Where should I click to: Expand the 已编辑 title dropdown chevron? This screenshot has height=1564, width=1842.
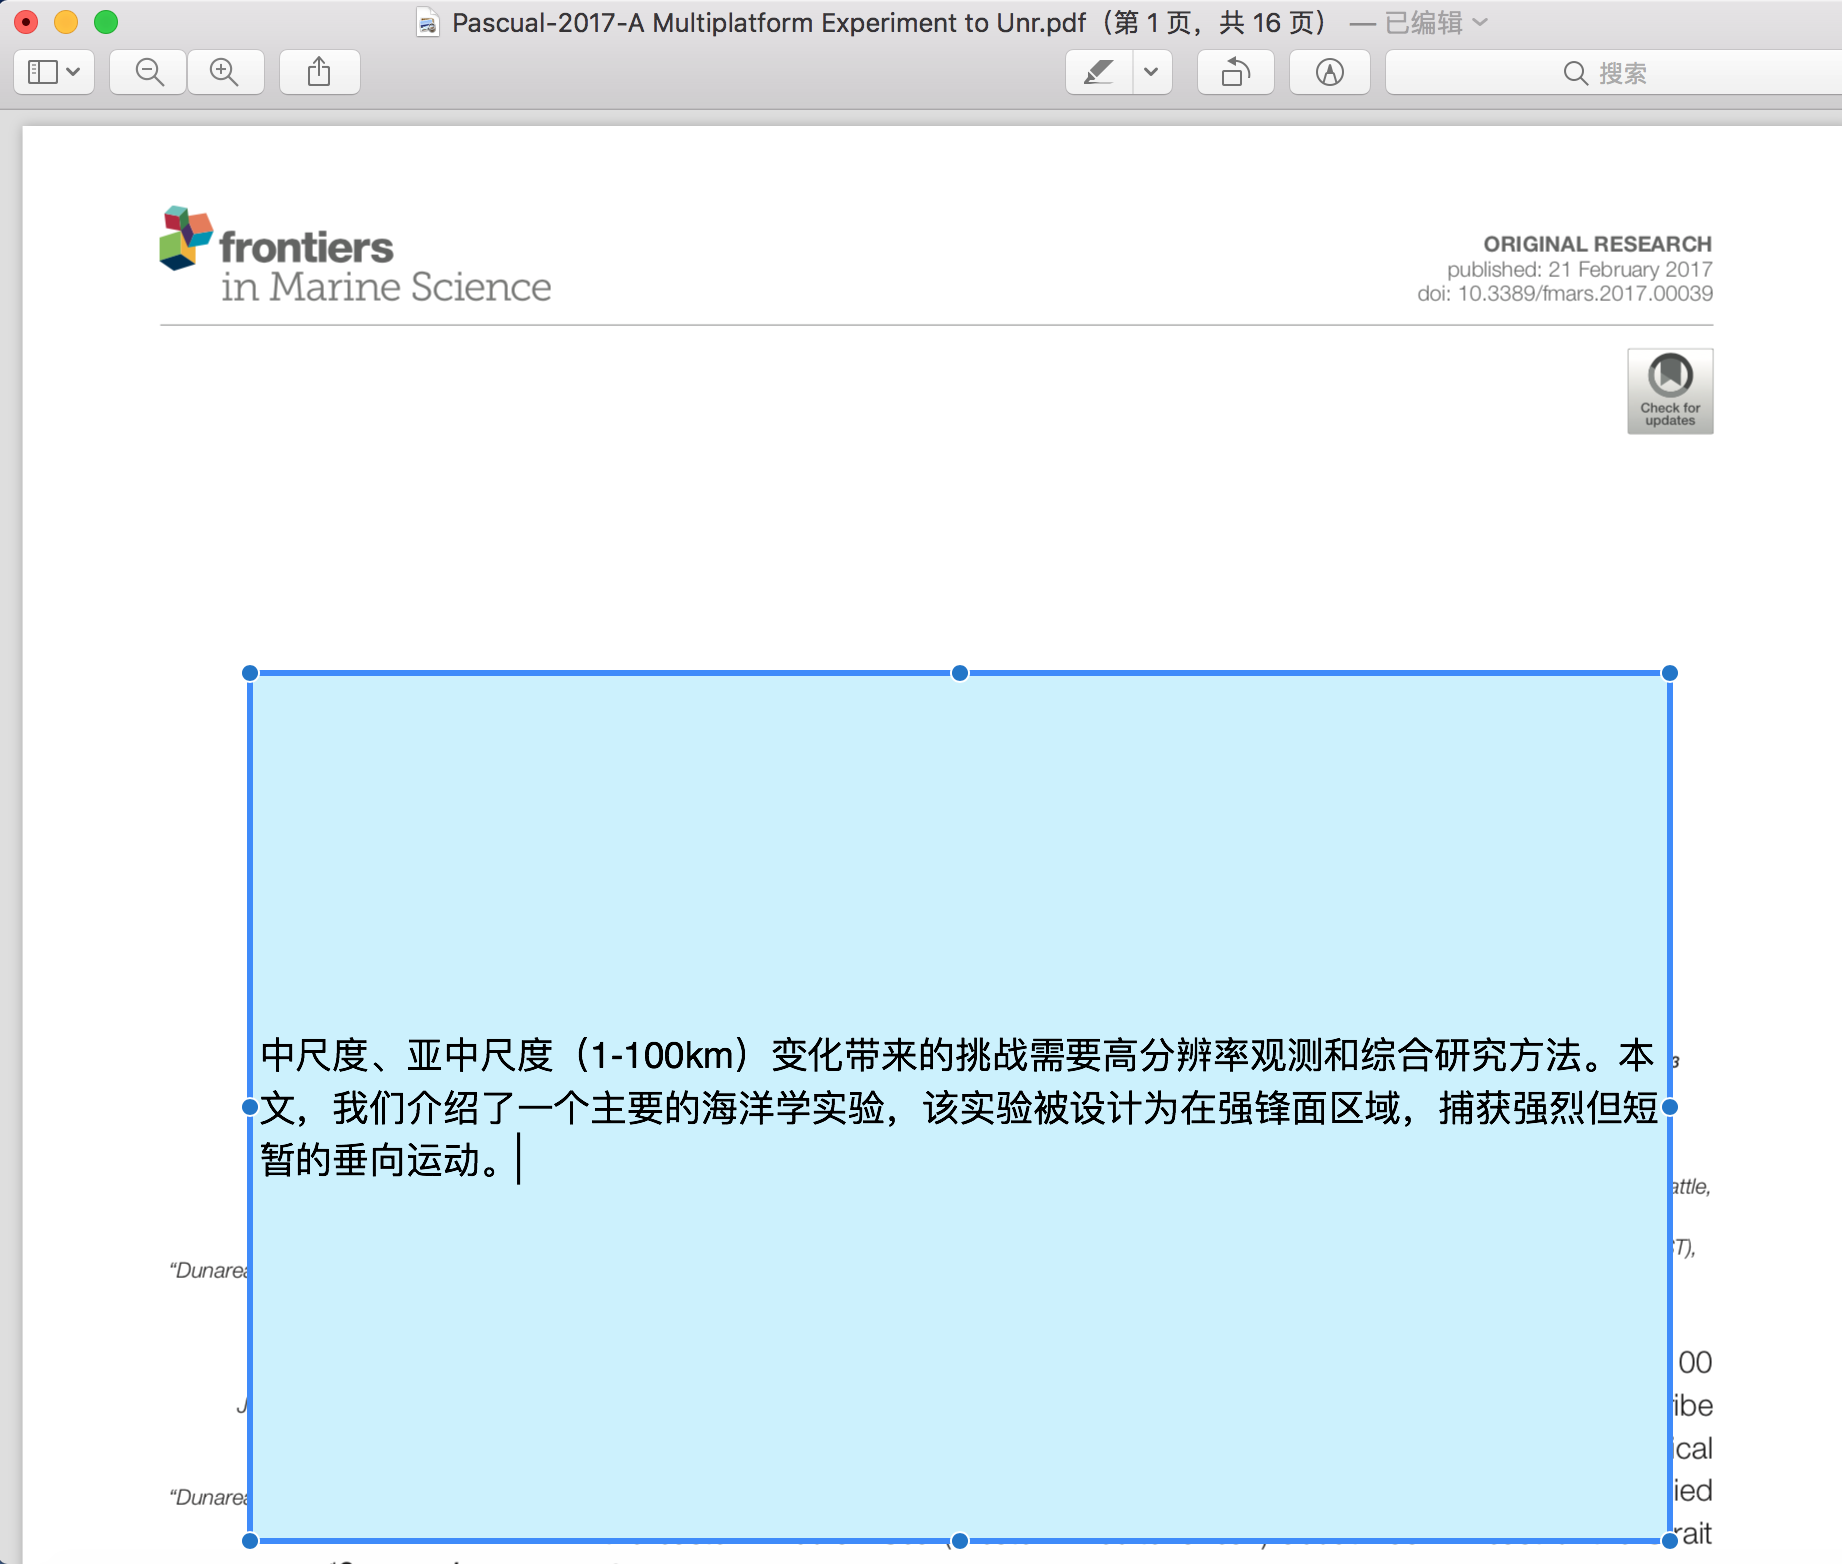1481,22
